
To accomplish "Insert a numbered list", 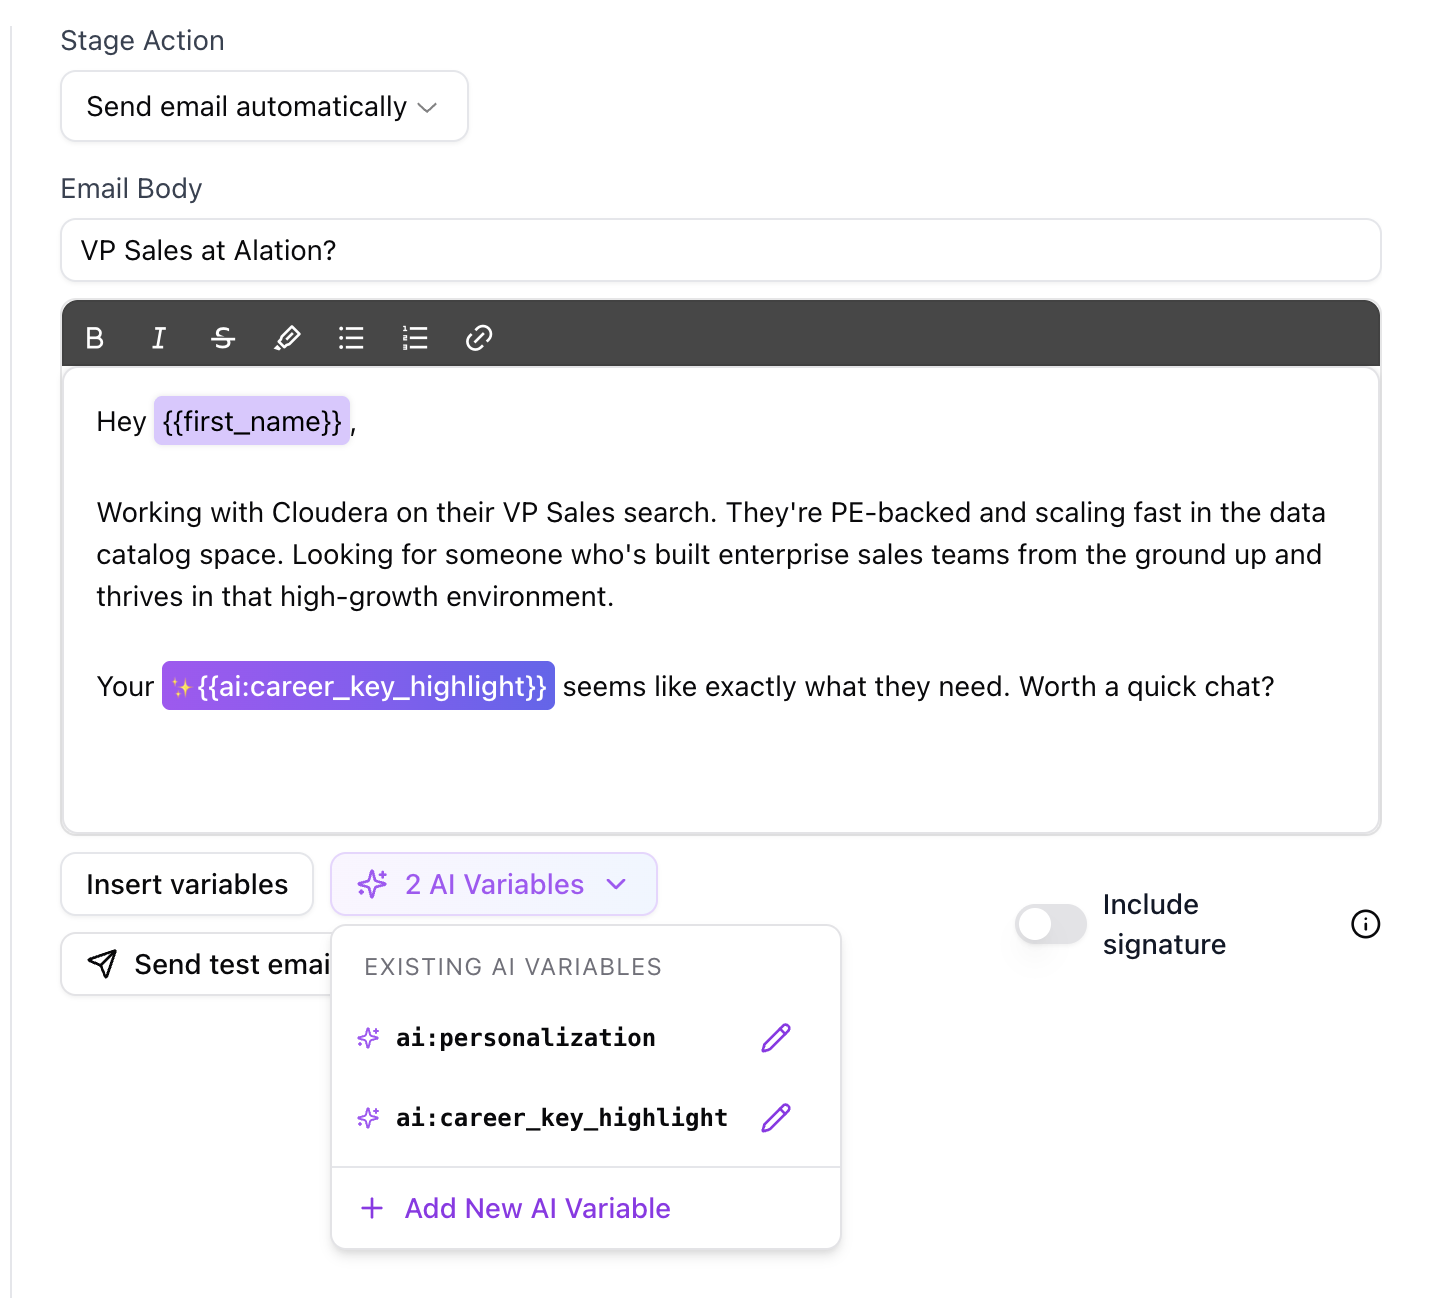I will pos(415,338).
